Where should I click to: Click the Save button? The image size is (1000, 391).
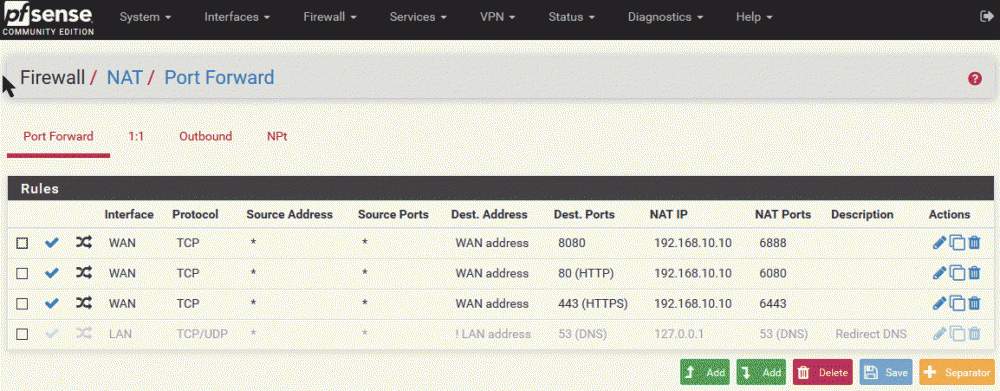(x=886, y=372)
